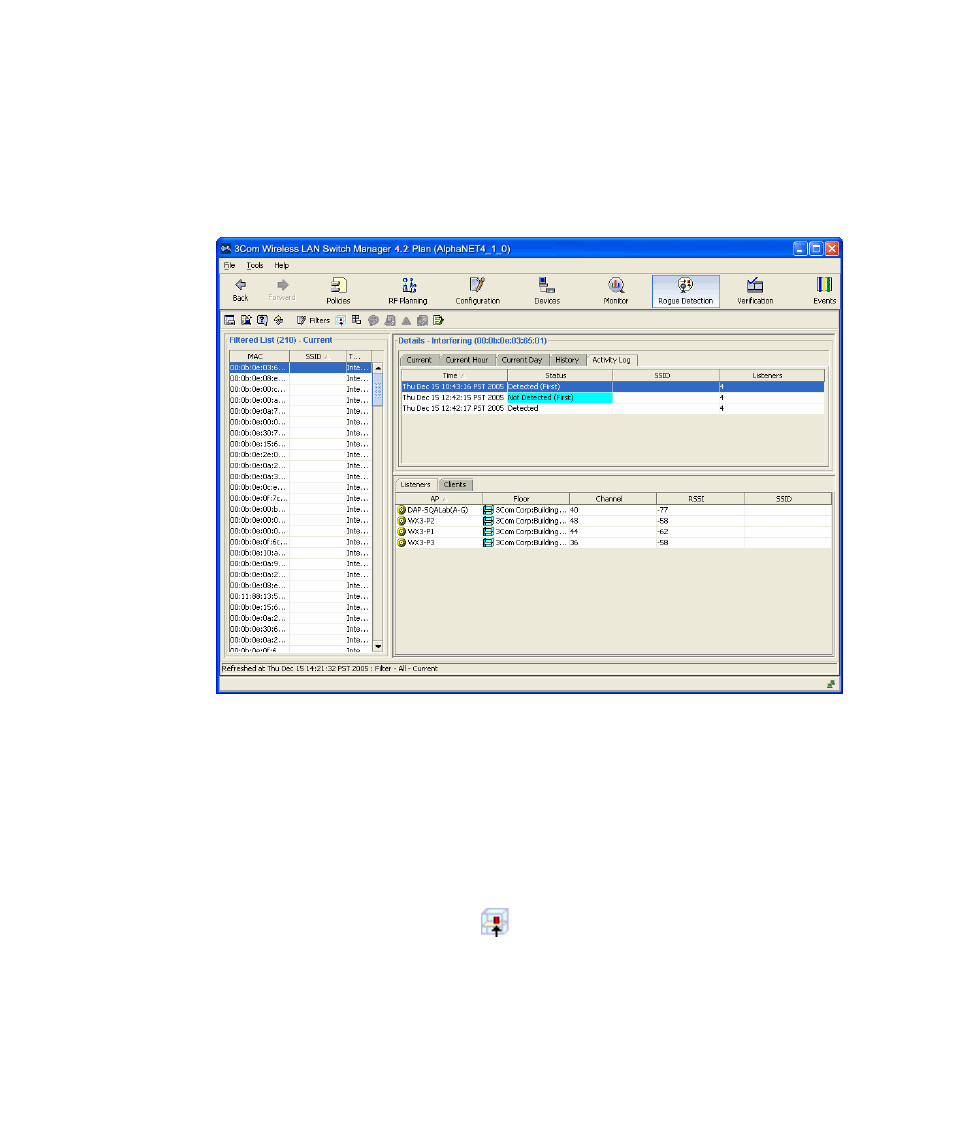Switch to the Current Day tab

tap(522, 360)
